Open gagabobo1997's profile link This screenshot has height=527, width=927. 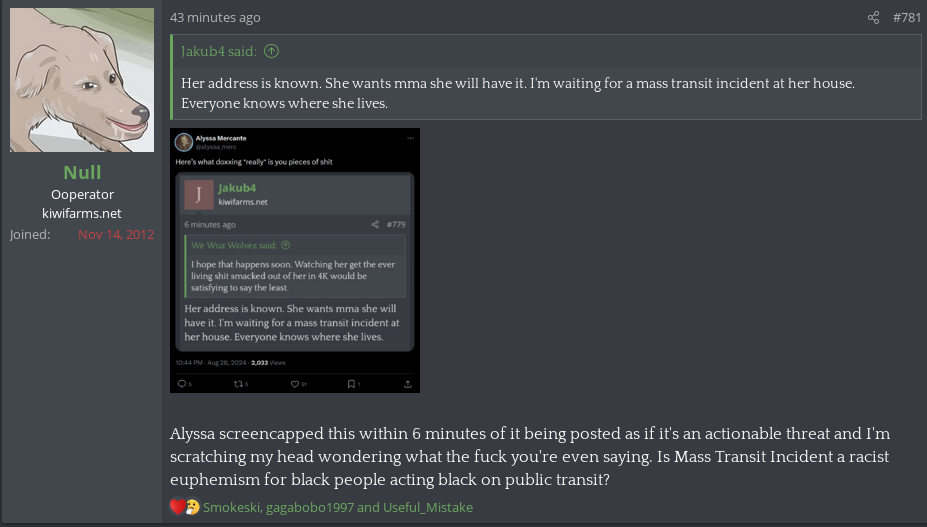coord(310,507)
